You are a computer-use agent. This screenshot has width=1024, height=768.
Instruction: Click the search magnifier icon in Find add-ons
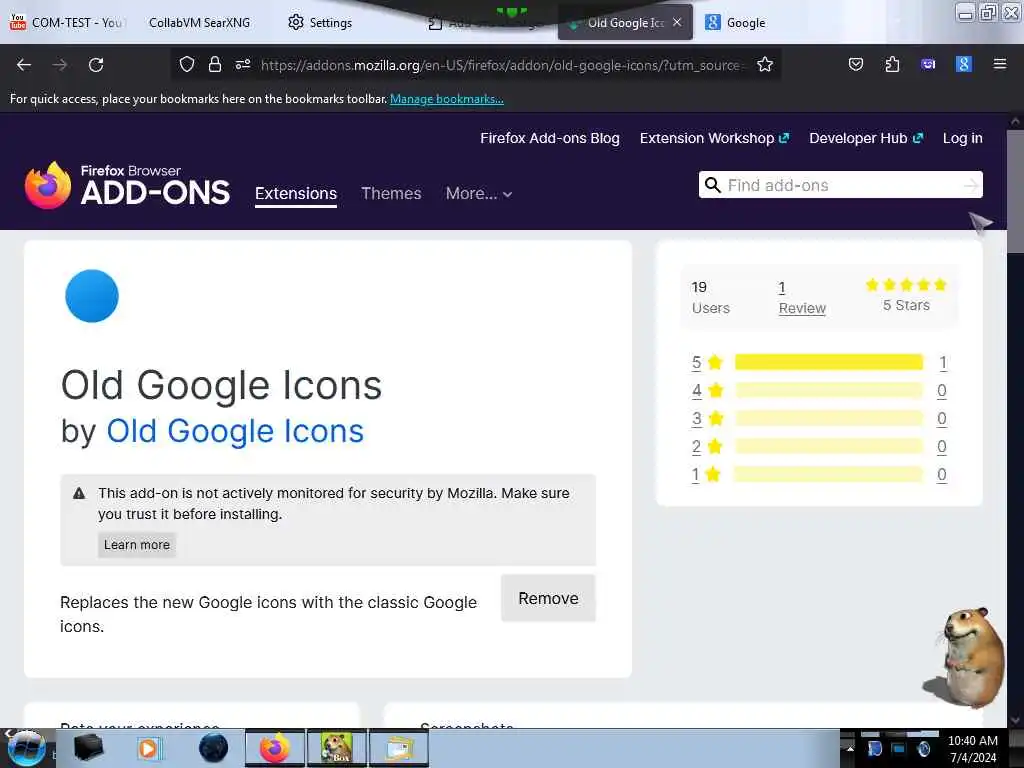click(x=713, y=185)
